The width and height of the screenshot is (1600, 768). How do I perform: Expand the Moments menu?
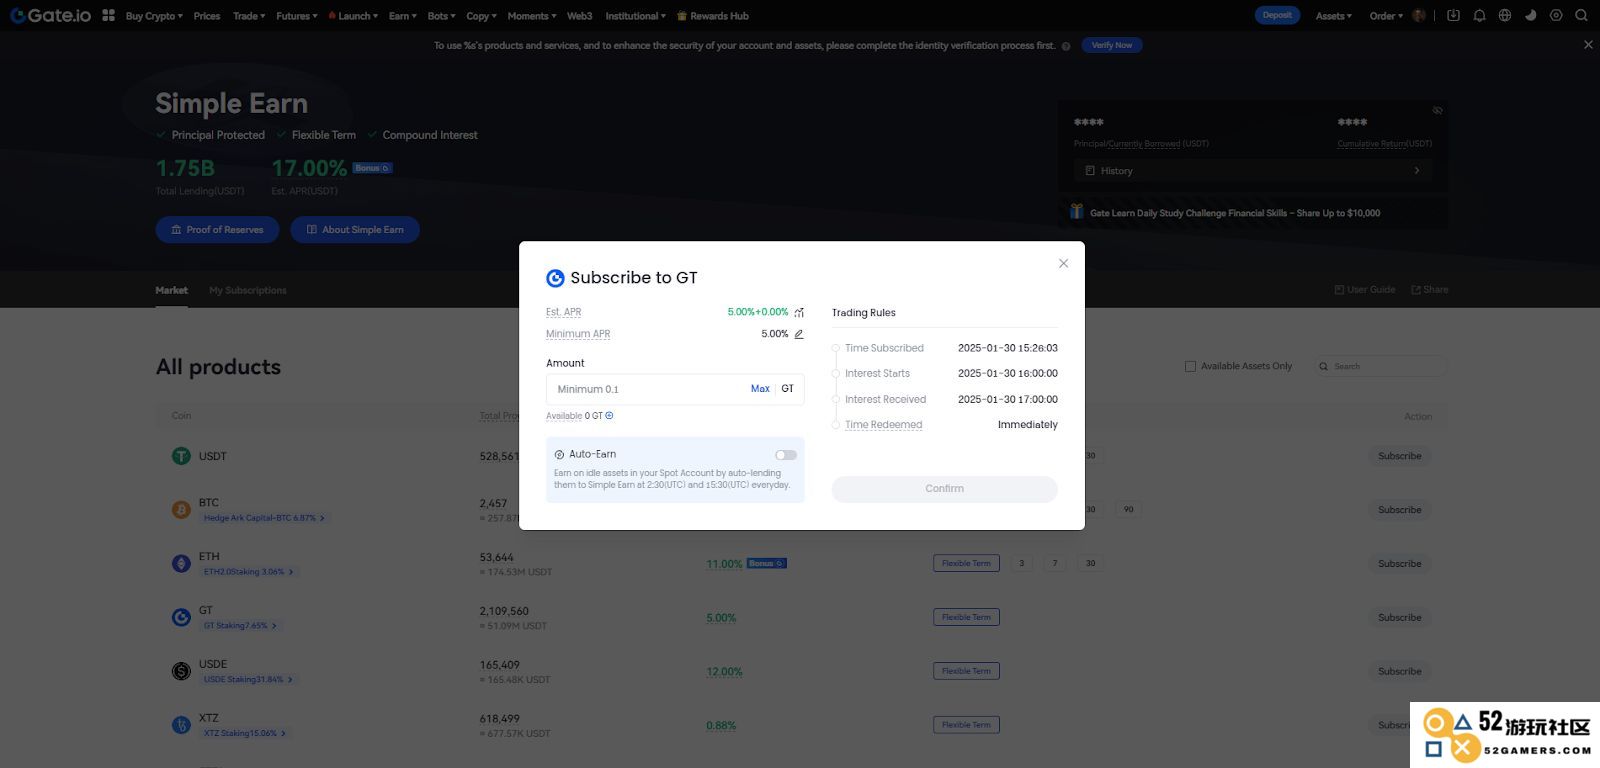point(532,16)
